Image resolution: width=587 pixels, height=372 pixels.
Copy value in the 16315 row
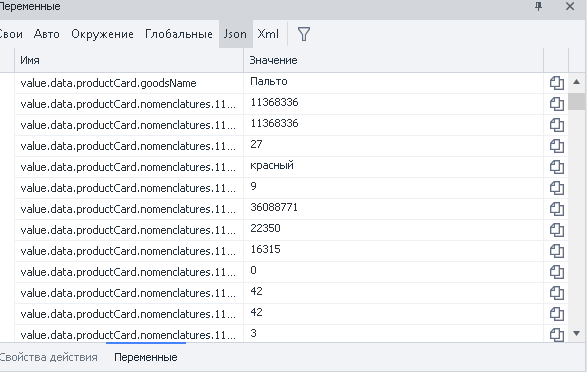[x=556, y=251]
